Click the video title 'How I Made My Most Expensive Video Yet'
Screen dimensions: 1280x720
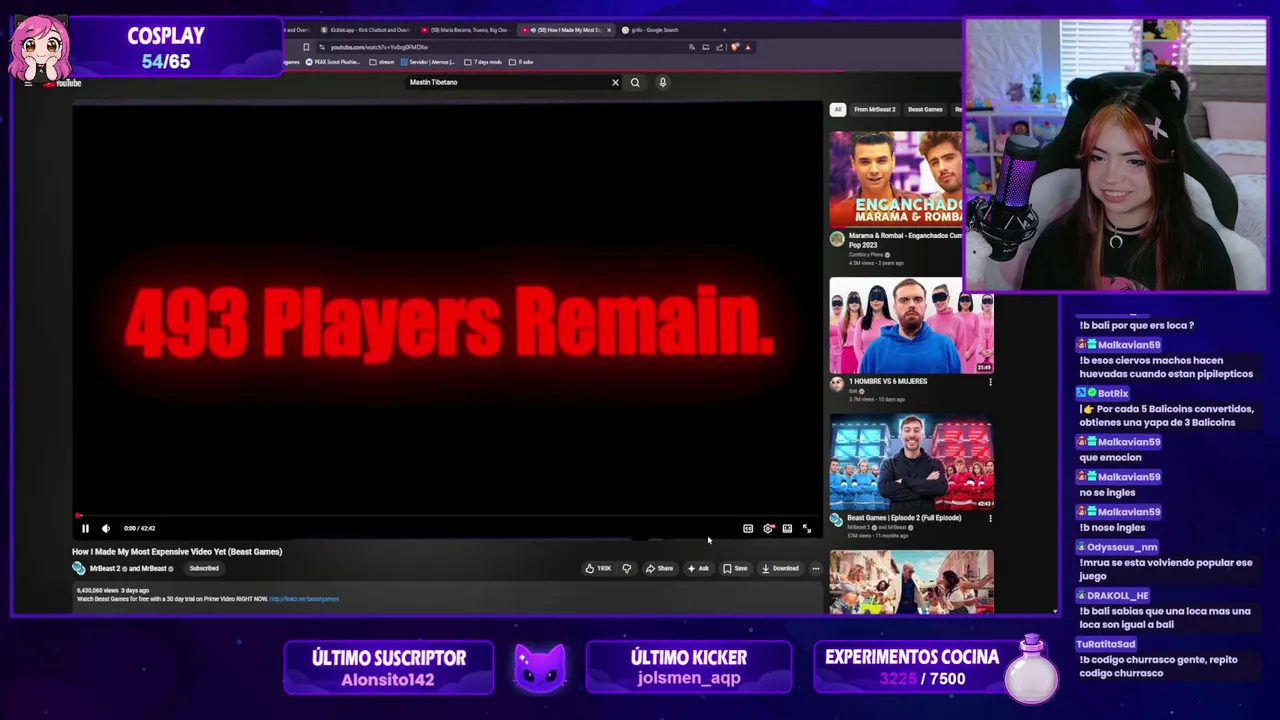(x=177, y=551)
